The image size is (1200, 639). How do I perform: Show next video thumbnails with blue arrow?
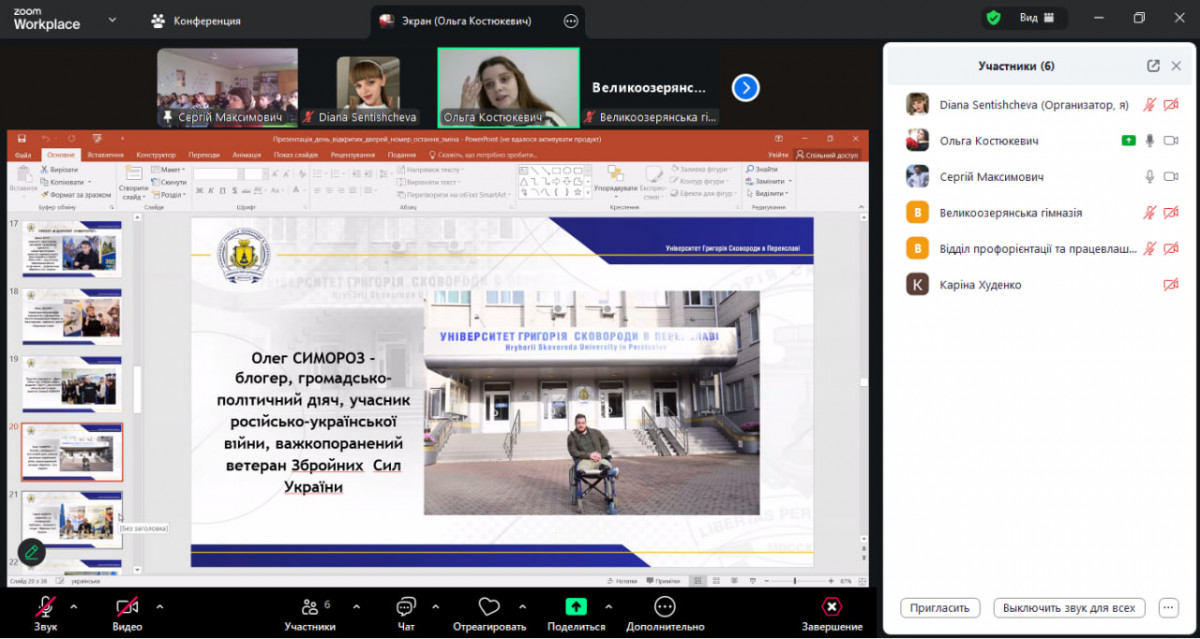click(745, 88)
